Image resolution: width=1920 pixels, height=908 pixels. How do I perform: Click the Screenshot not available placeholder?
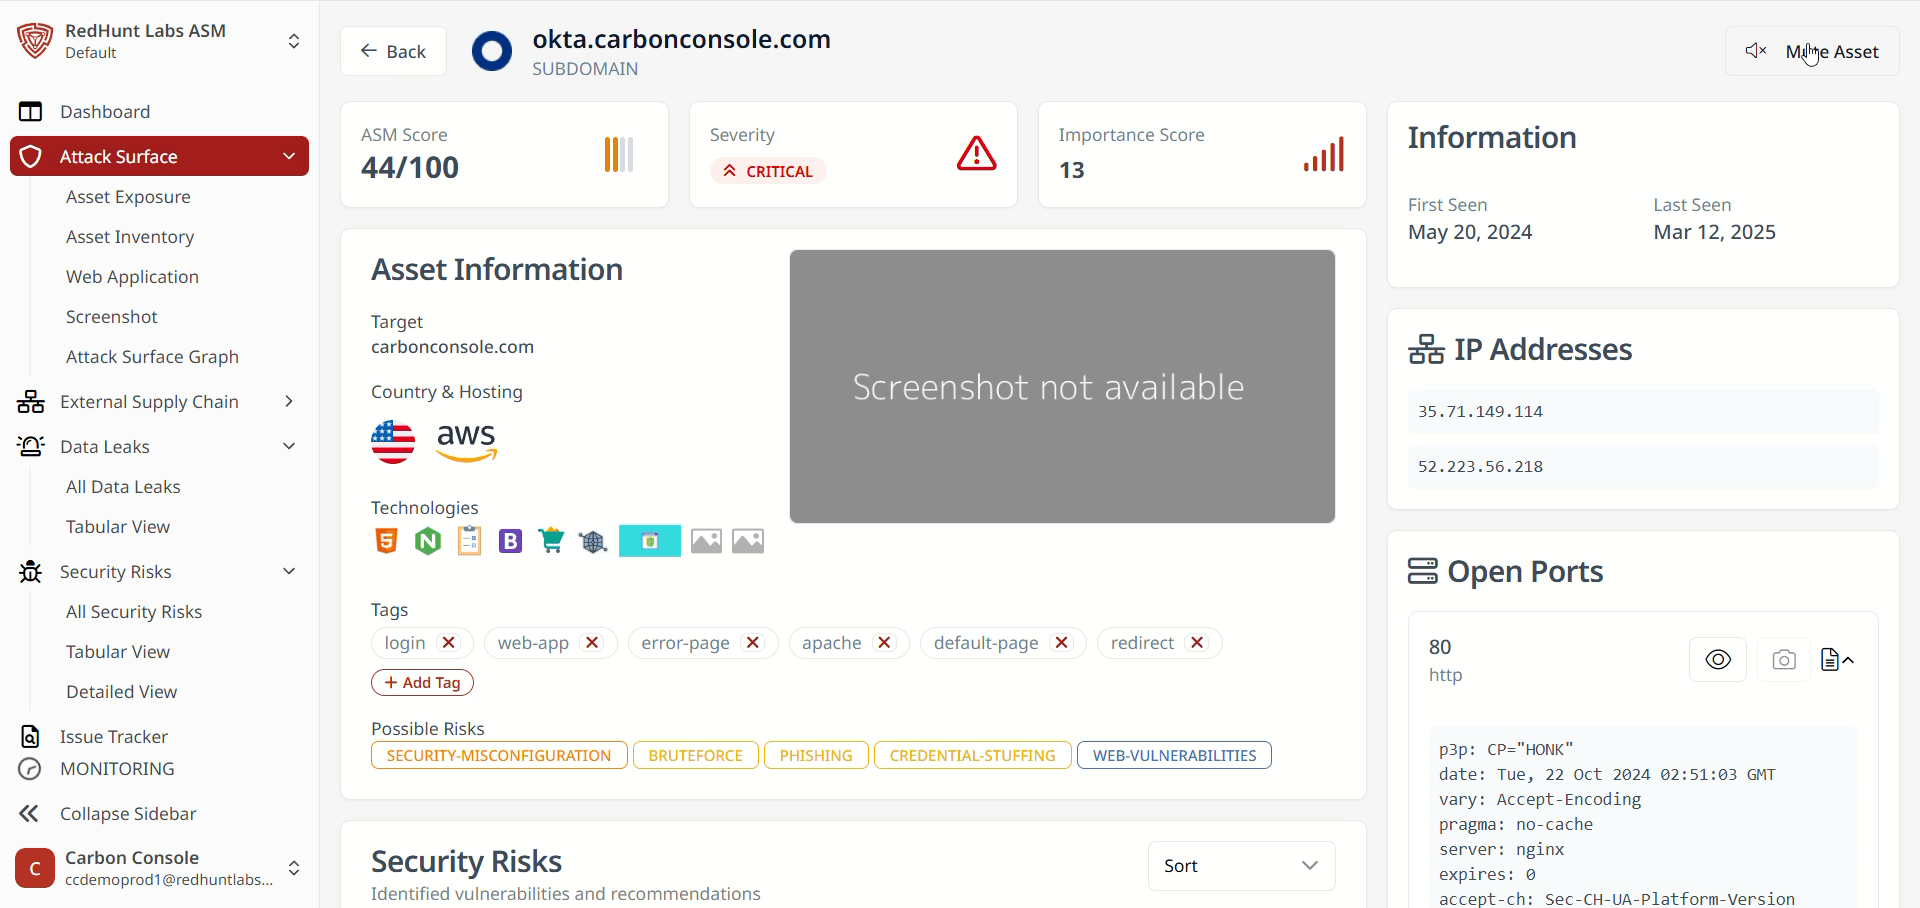pyautogui.click(x=1062, y=386)
